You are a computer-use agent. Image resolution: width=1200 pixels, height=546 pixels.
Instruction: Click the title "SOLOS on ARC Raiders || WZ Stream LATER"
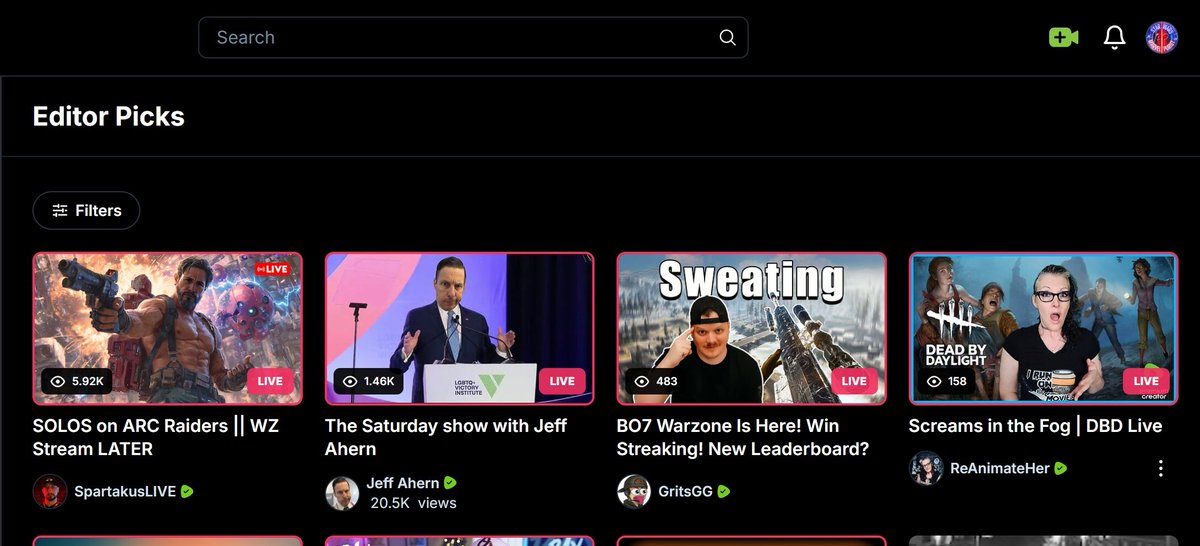(156, 438)
